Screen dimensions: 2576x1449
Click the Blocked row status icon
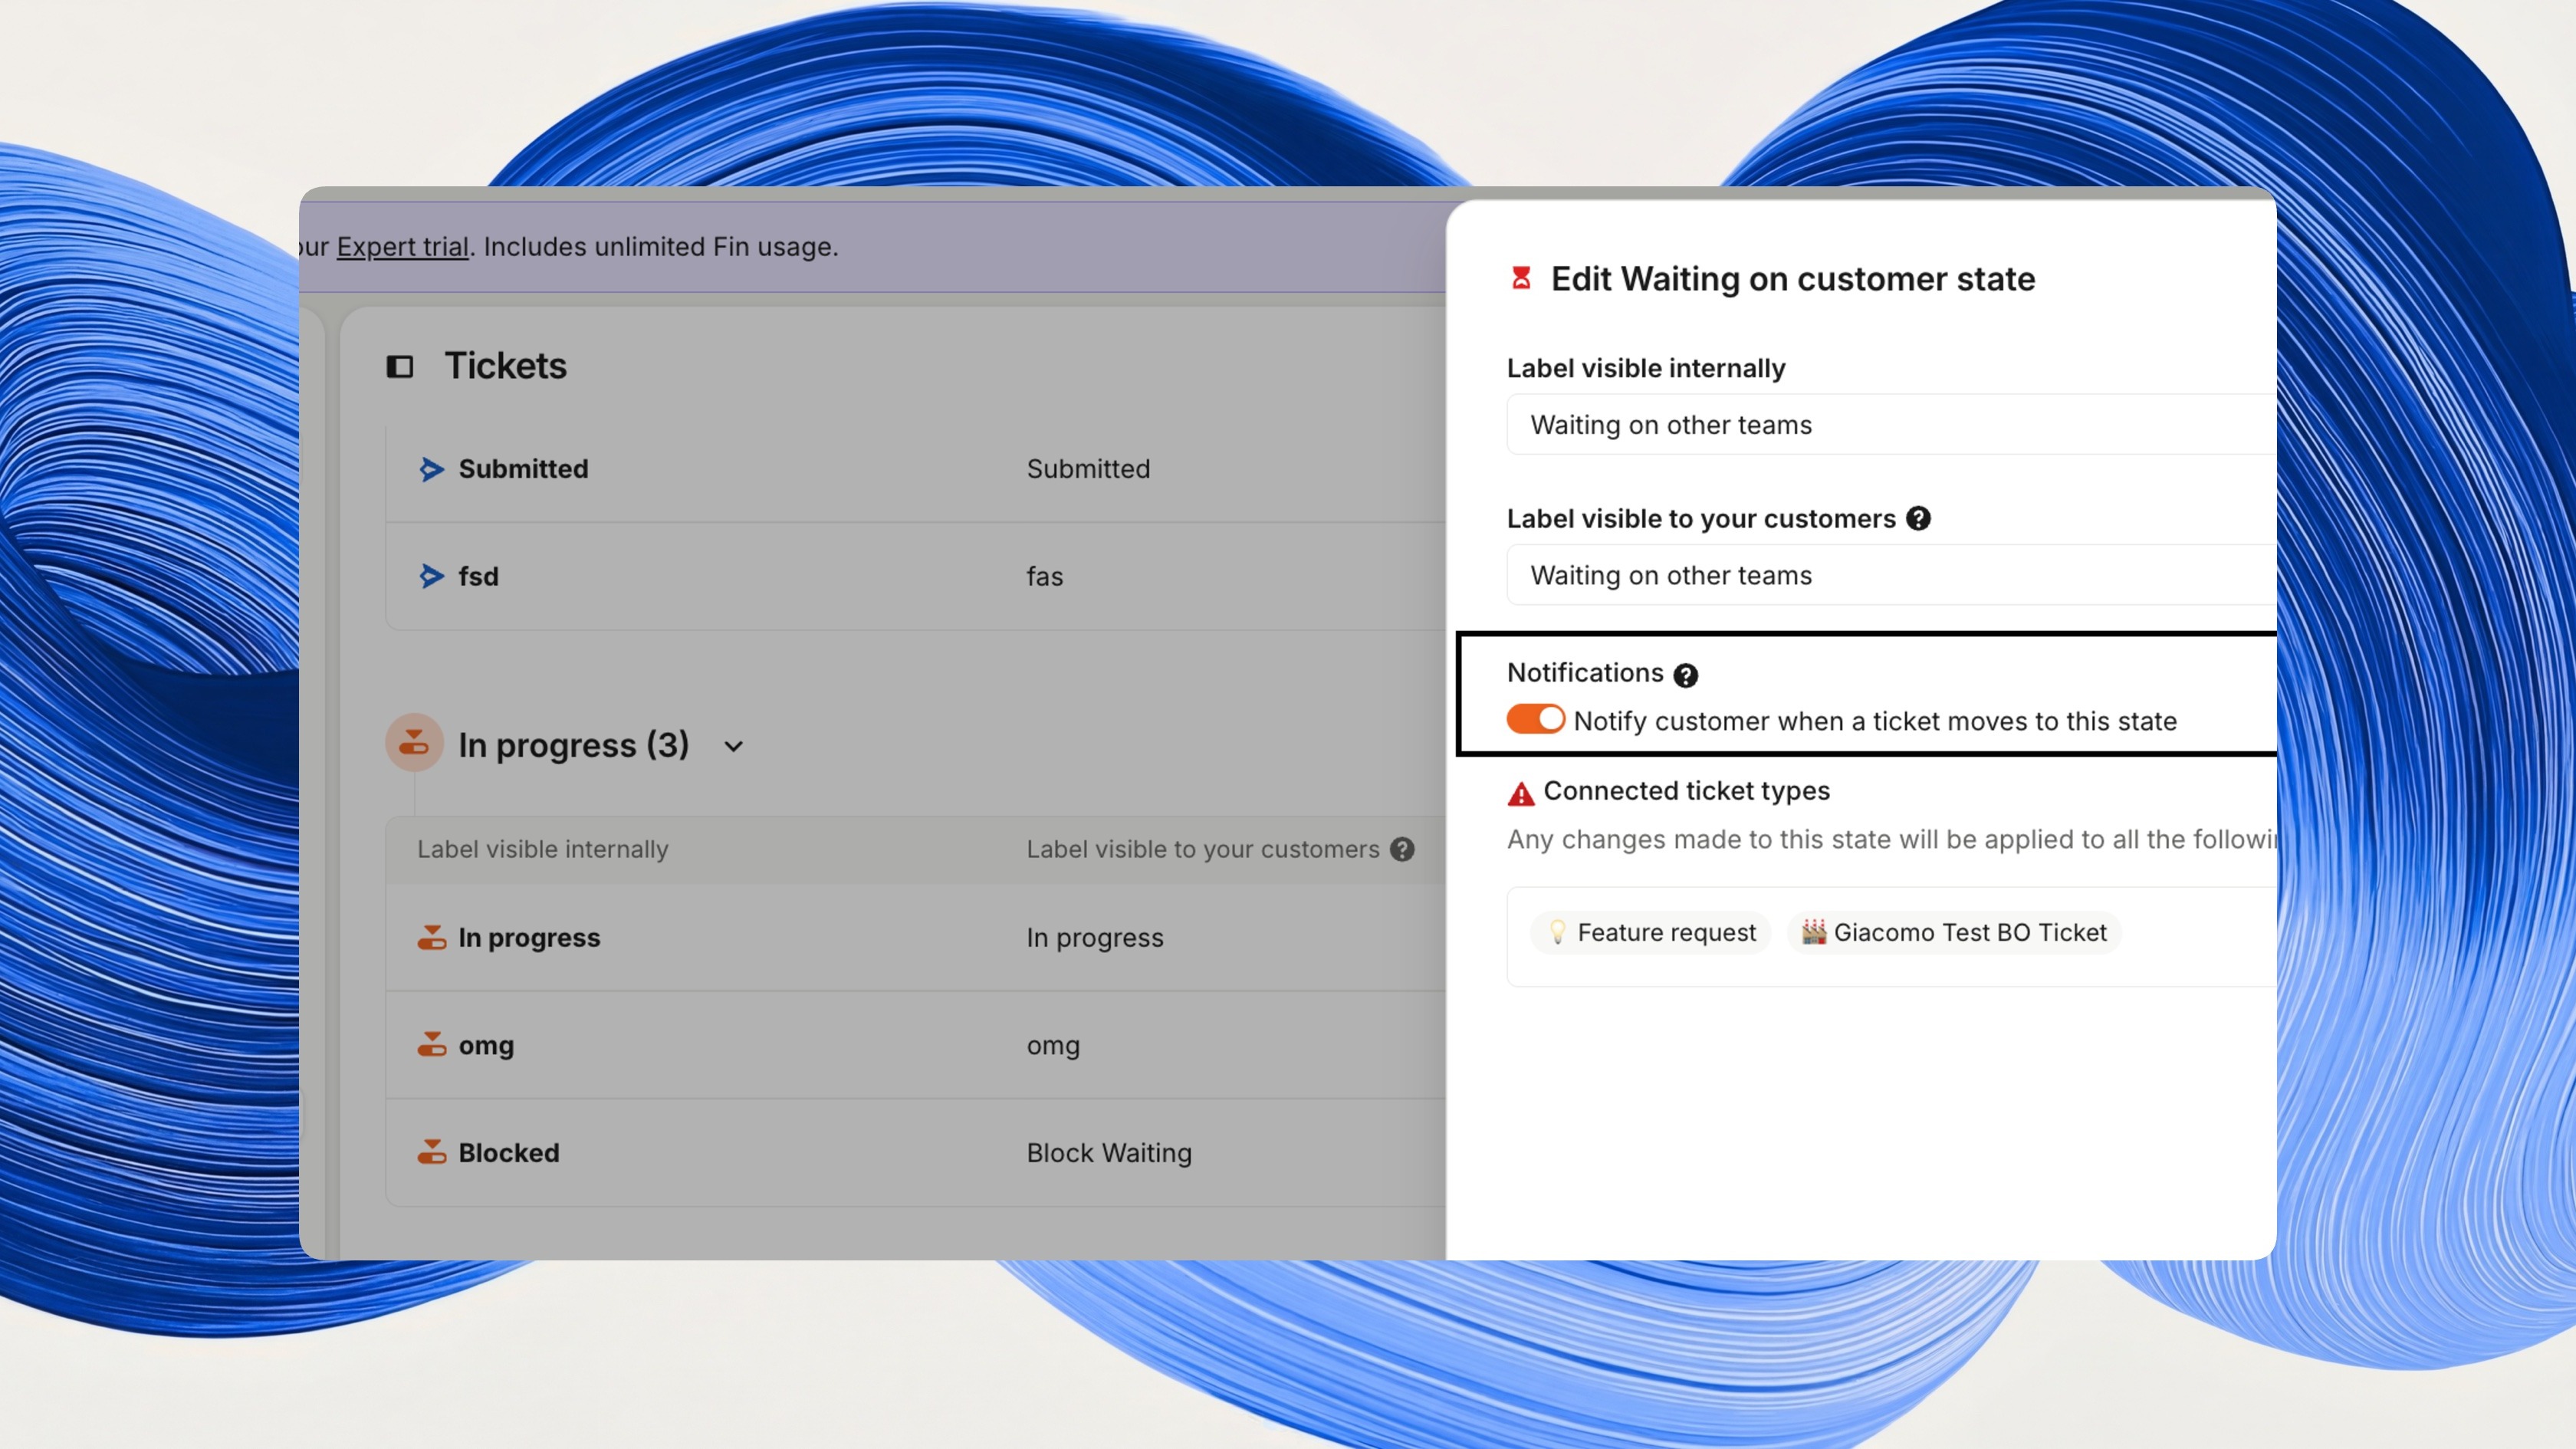[x=431, y=1152]
